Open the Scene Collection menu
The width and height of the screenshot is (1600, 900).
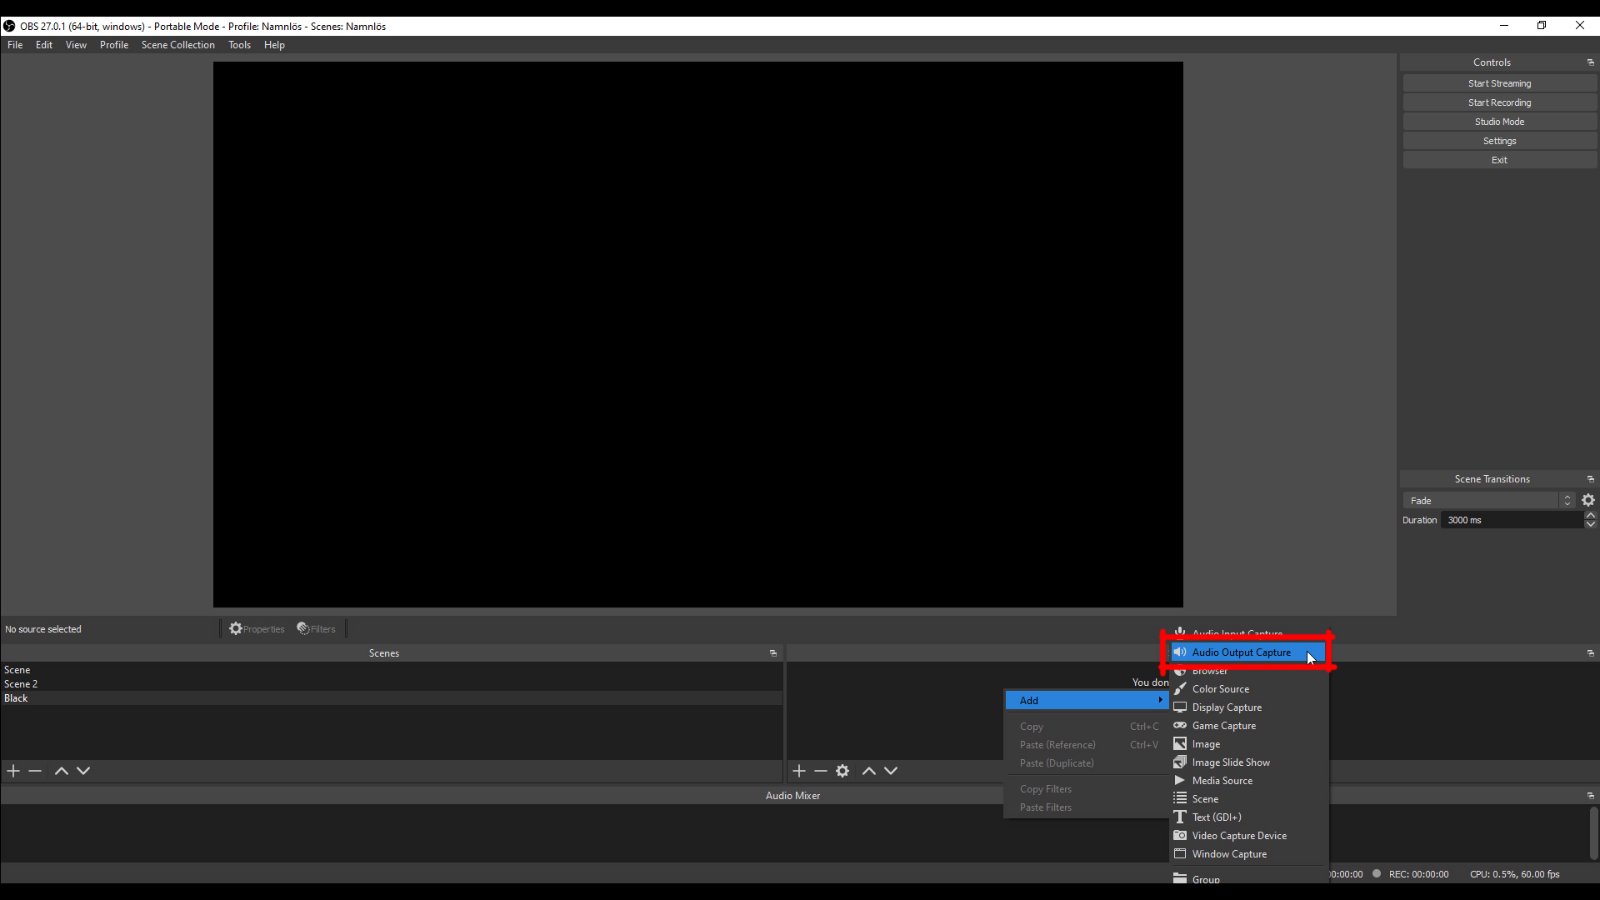click(x=178, y=45)
